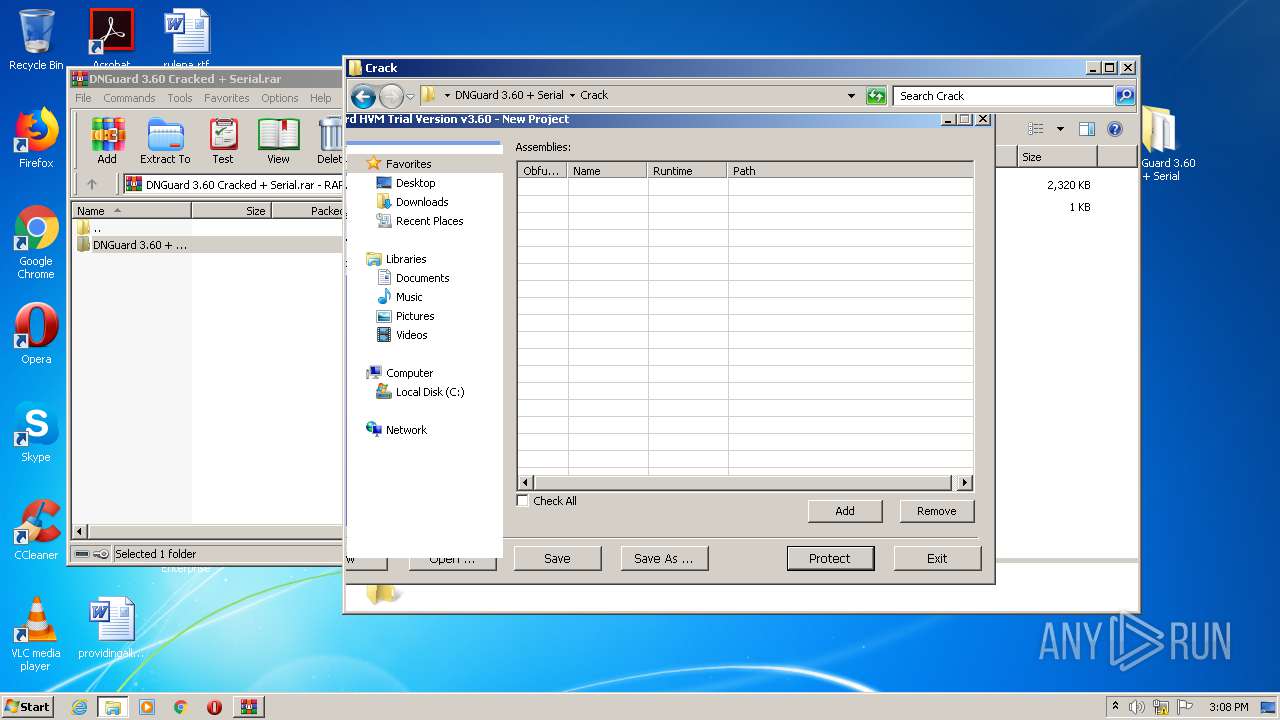This screenshot has height=720, width=1280.
Task: Select Documents under Libraries
Action: 422,278
